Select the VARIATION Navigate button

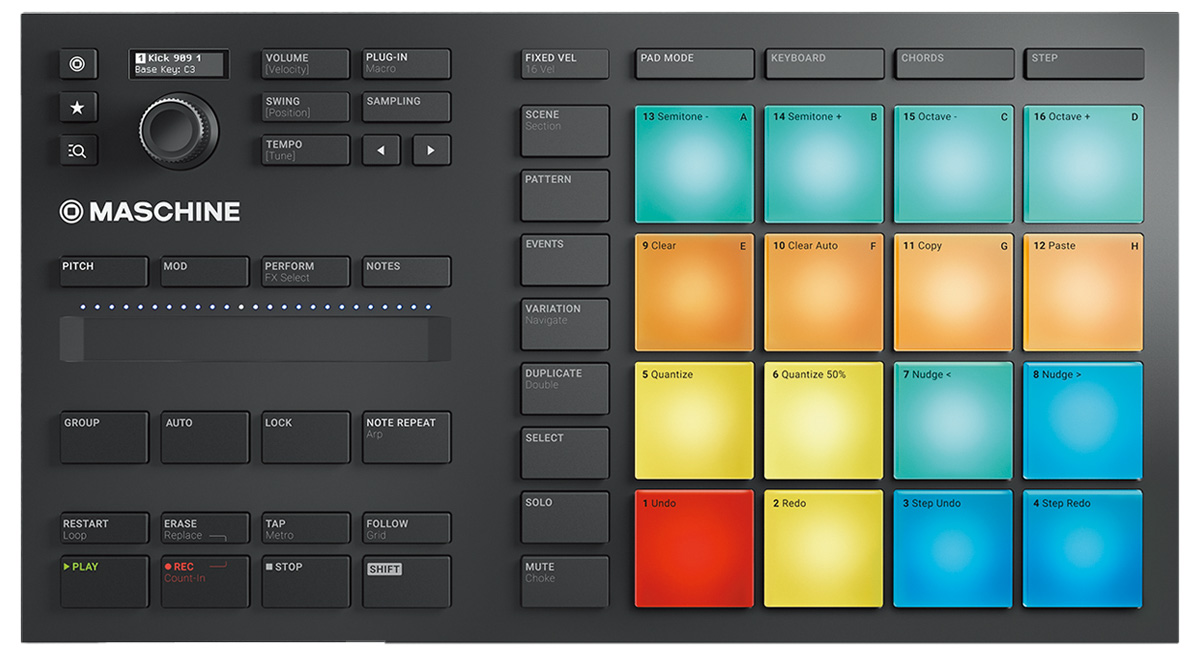click(x=564, y=325)
